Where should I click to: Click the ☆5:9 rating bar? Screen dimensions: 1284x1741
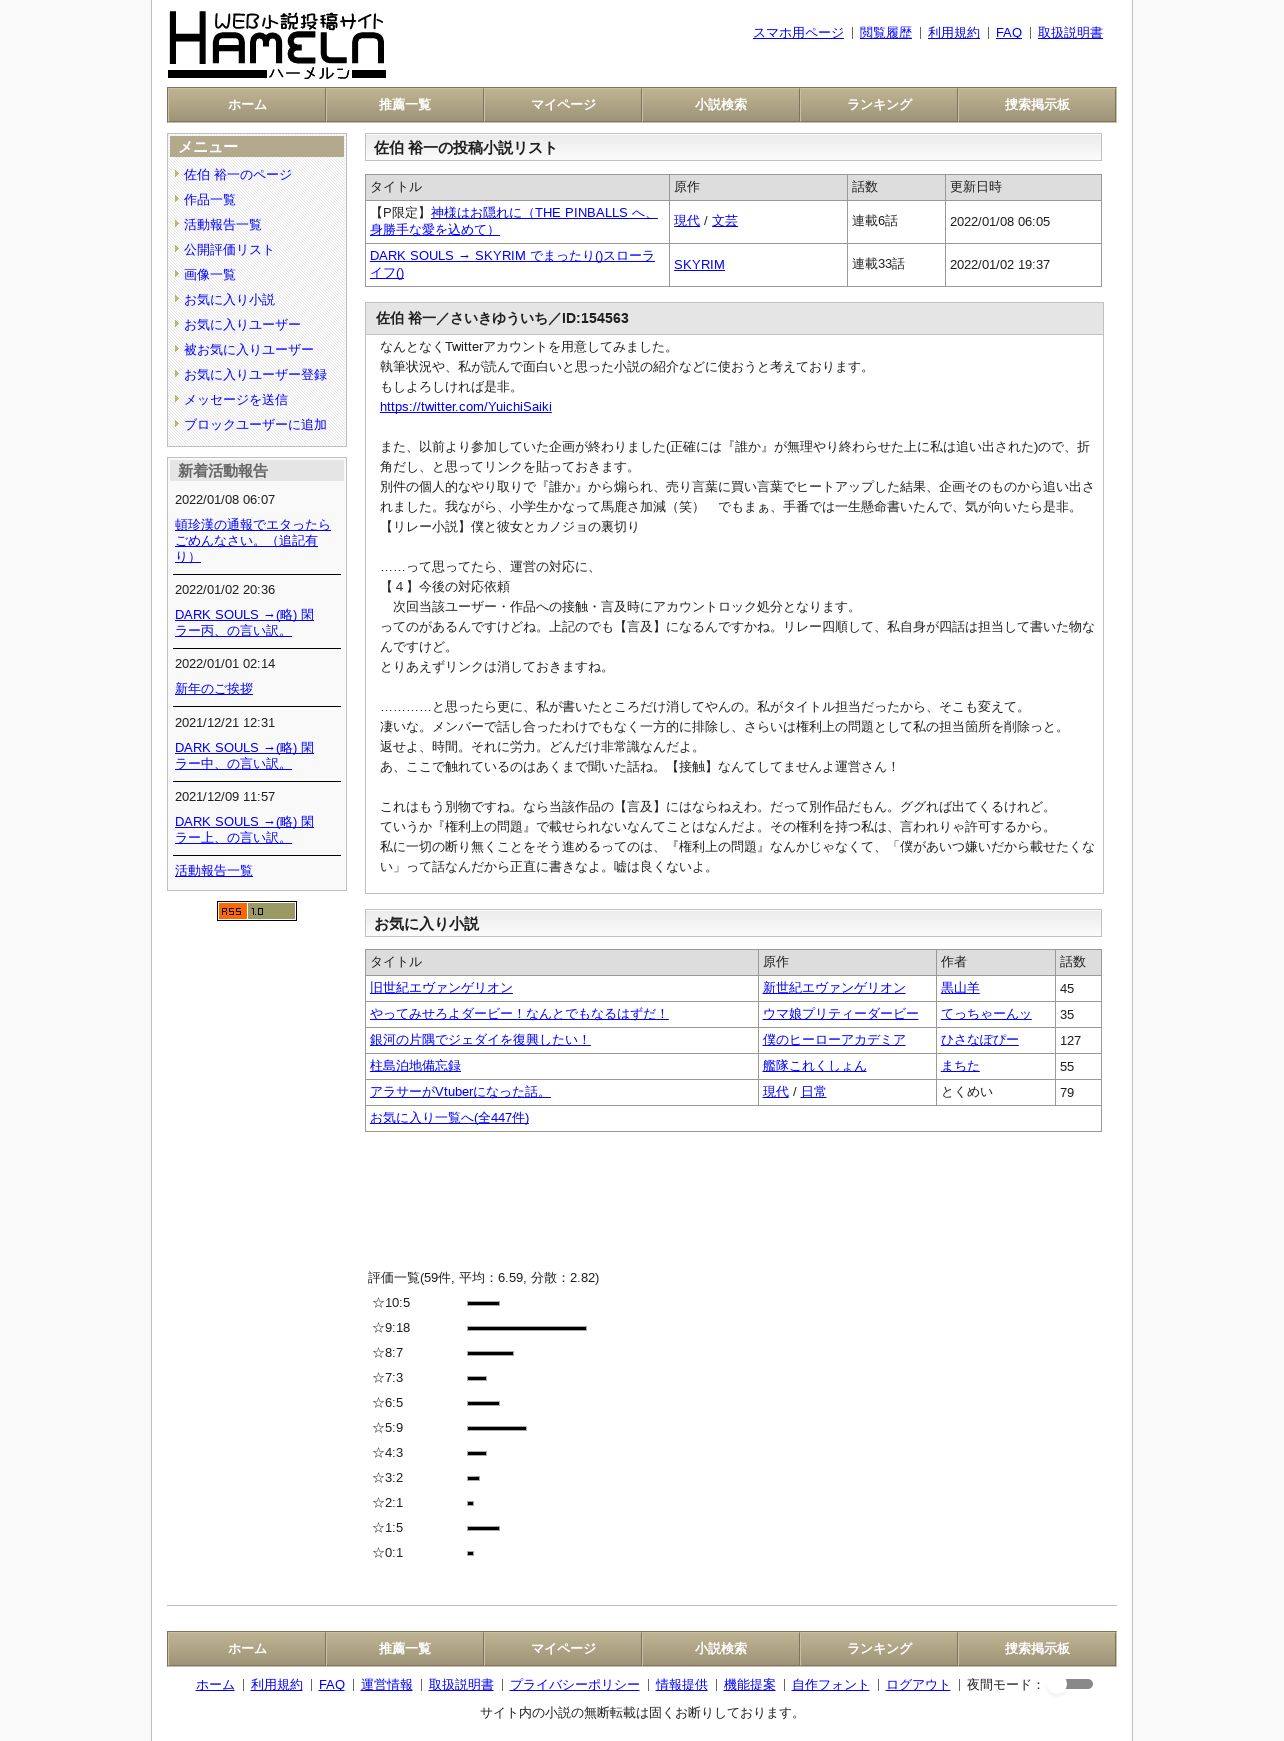tap(497, 1428)
